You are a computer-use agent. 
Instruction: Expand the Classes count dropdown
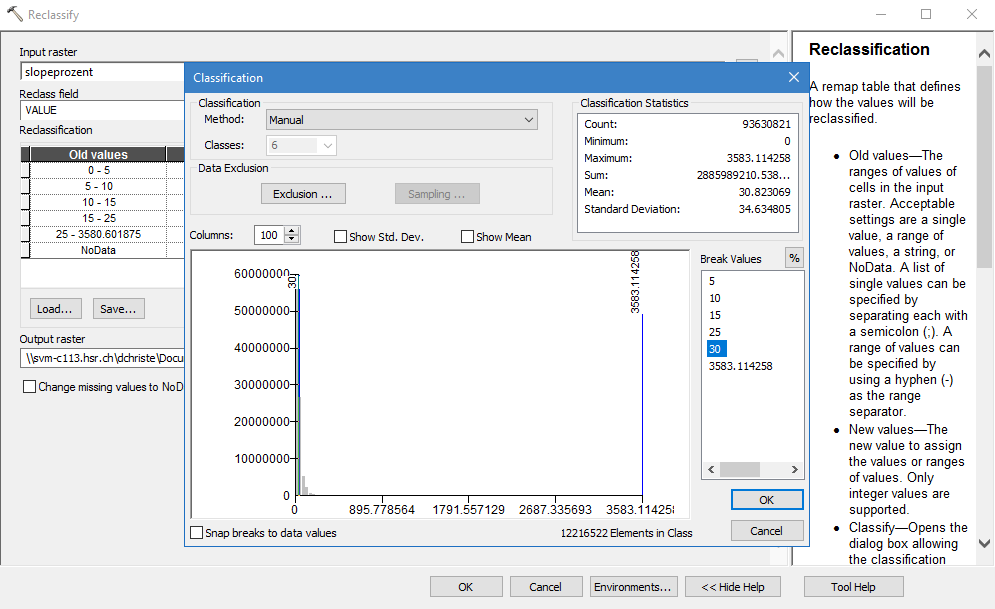[x=326, y=146]
